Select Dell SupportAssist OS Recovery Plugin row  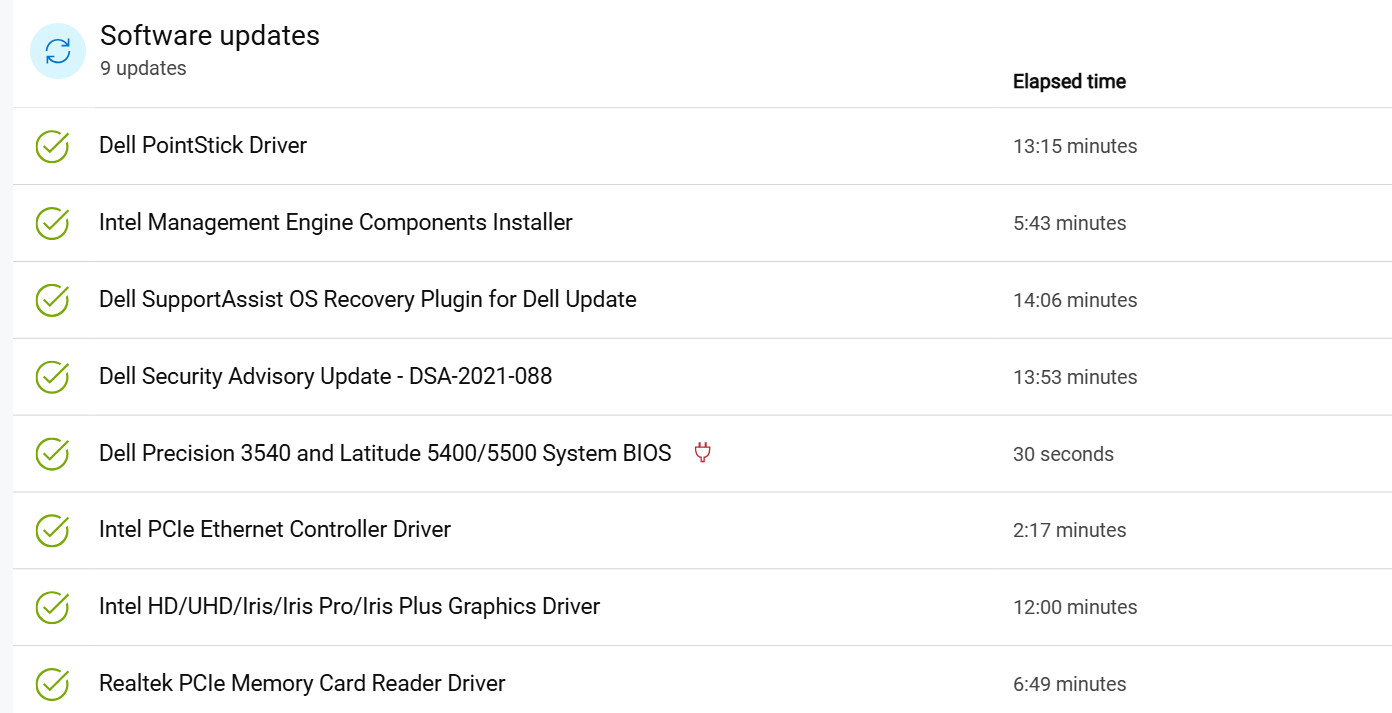tap(702, 300)
